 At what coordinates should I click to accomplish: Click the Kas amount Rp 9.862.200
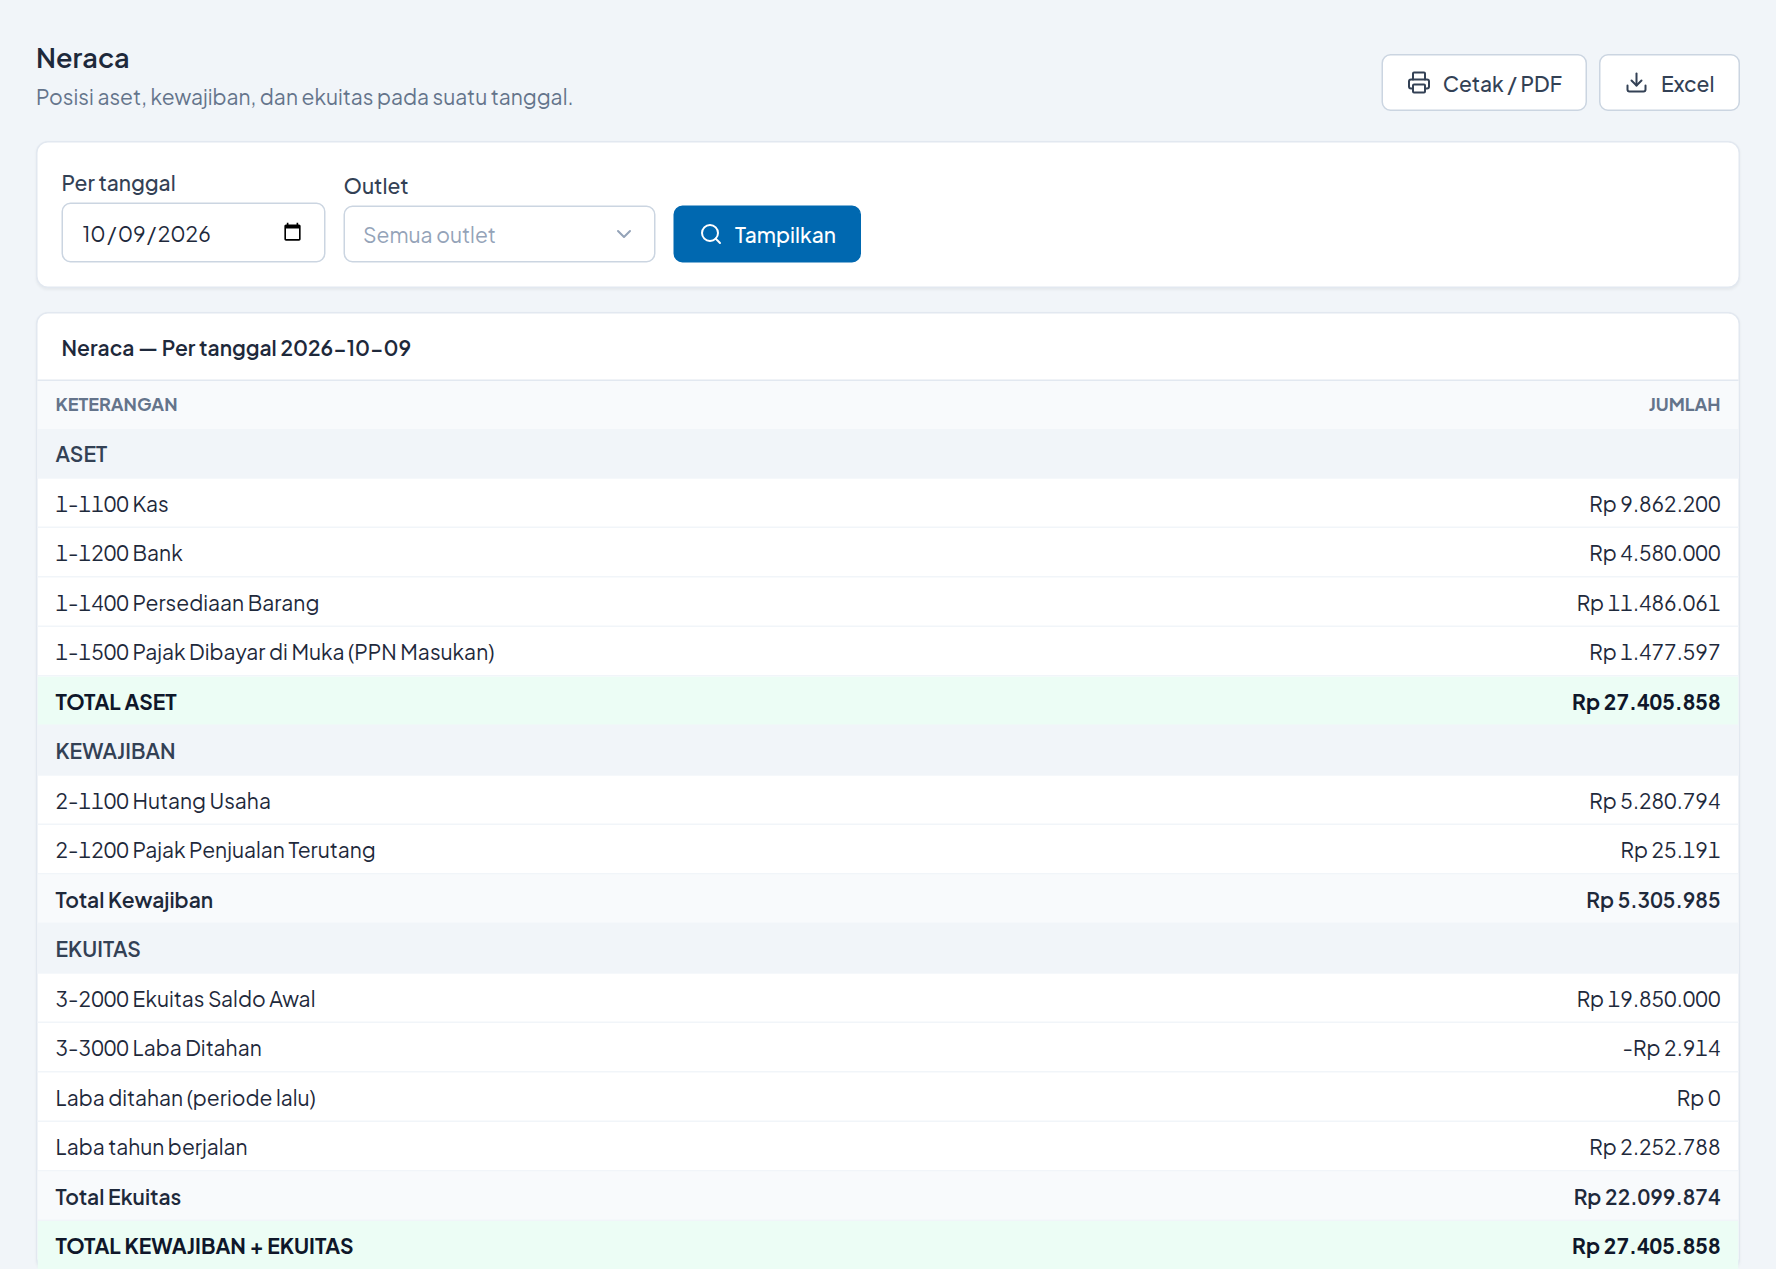[1654, 504]
